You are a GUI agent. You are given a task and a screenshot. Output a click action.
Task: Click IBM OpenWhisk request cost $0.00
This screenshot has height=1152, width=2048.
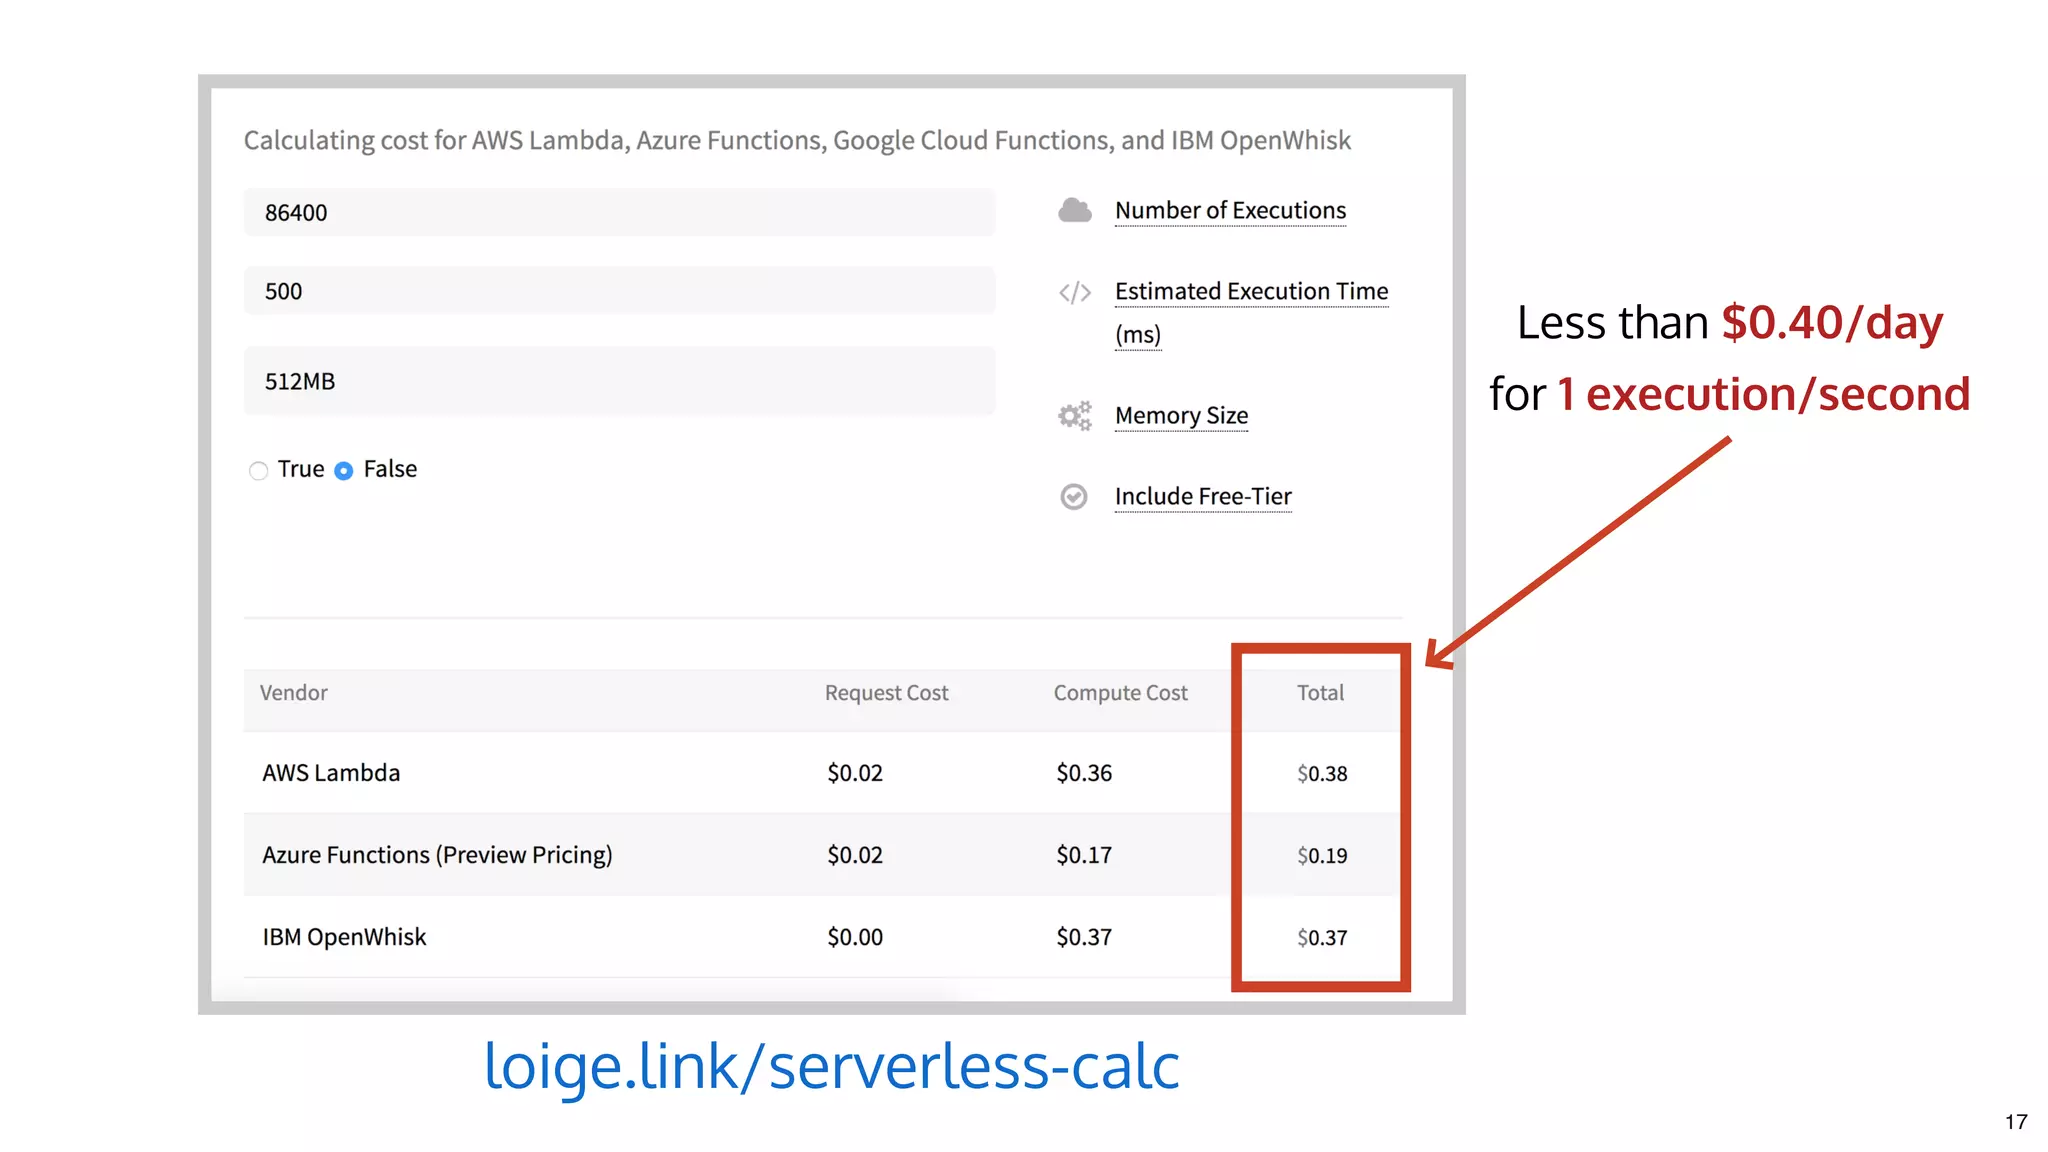point(855,937)
